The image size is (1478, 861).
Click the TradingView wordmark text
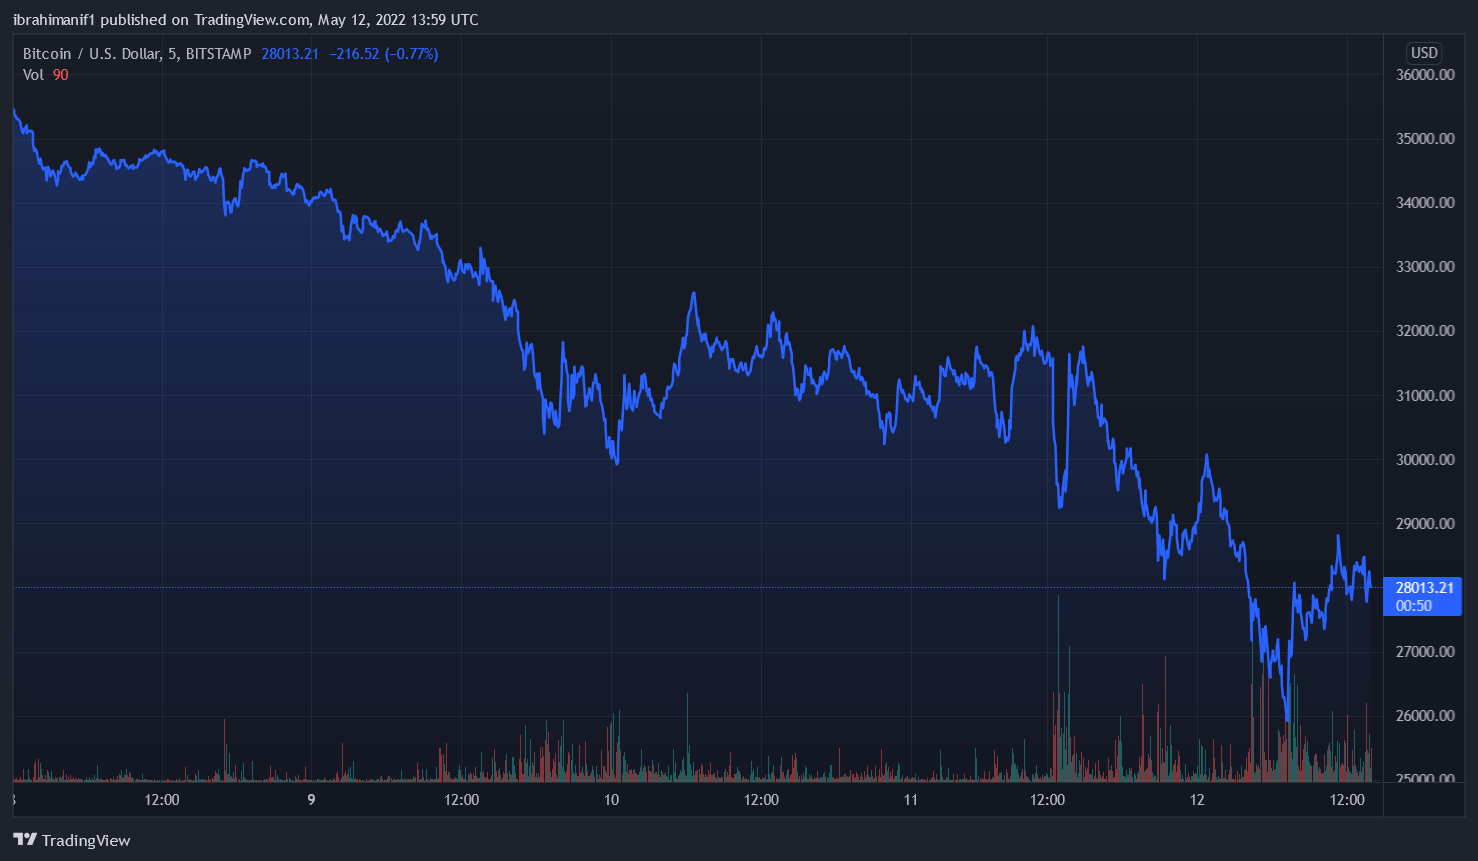86,841
